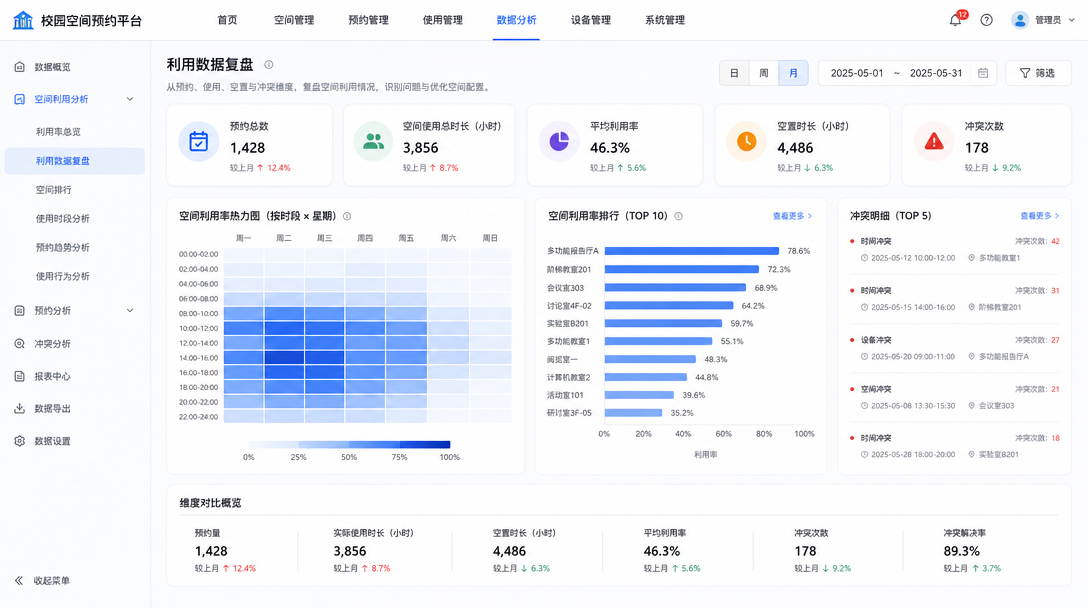This screenshot has width=1088, height=608.
Task: Click conflict entry for 实验室B201 2025-05-28
Action: click(955, 446)
